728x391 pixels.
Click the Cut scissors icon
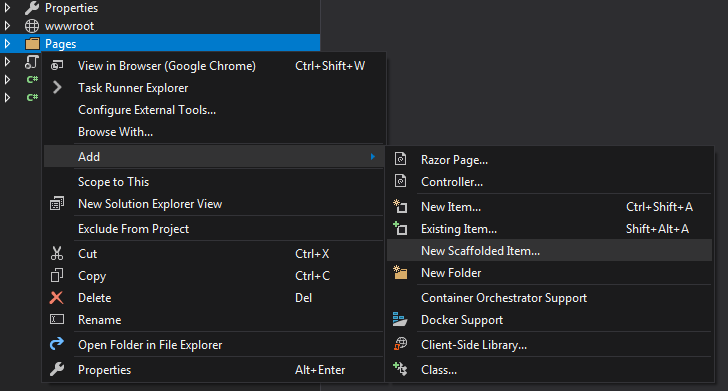[57, 254]
